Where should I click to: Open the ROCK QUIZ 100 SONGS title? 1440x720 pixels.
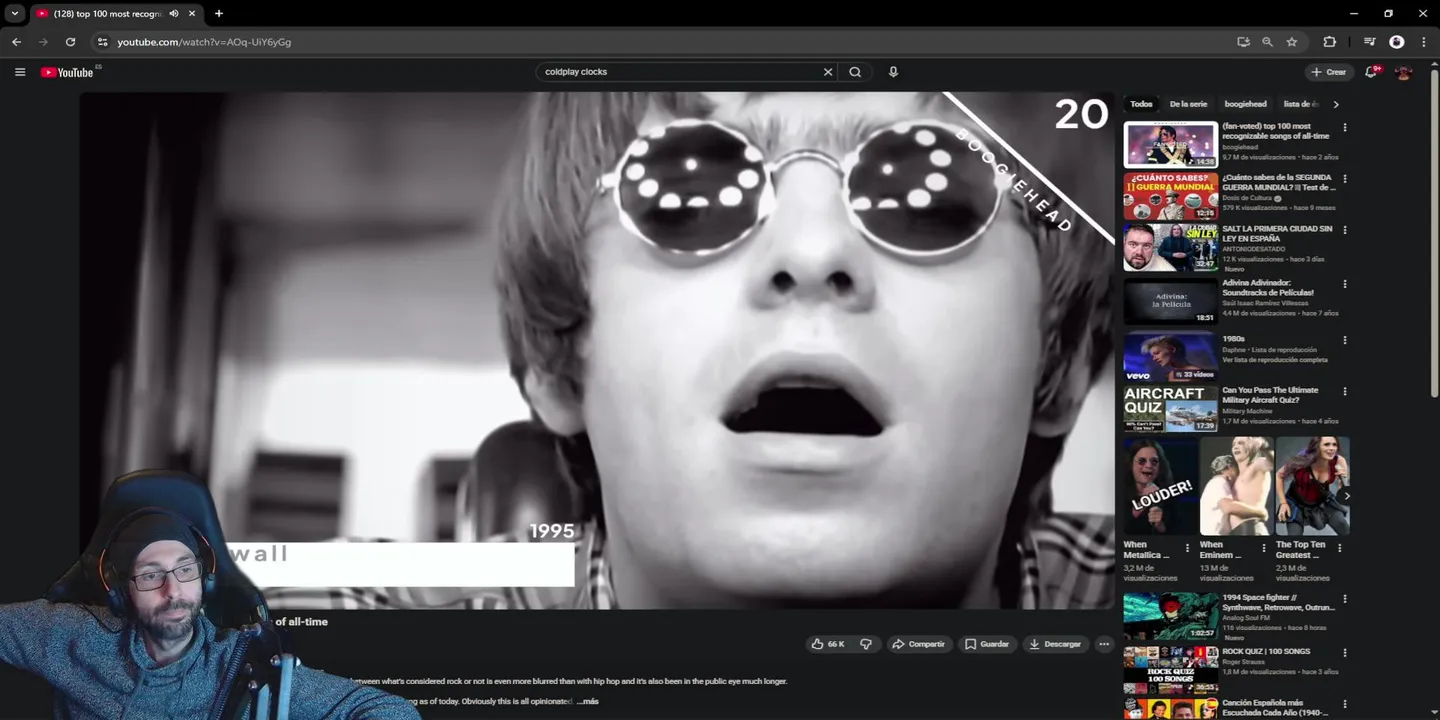1266,651
